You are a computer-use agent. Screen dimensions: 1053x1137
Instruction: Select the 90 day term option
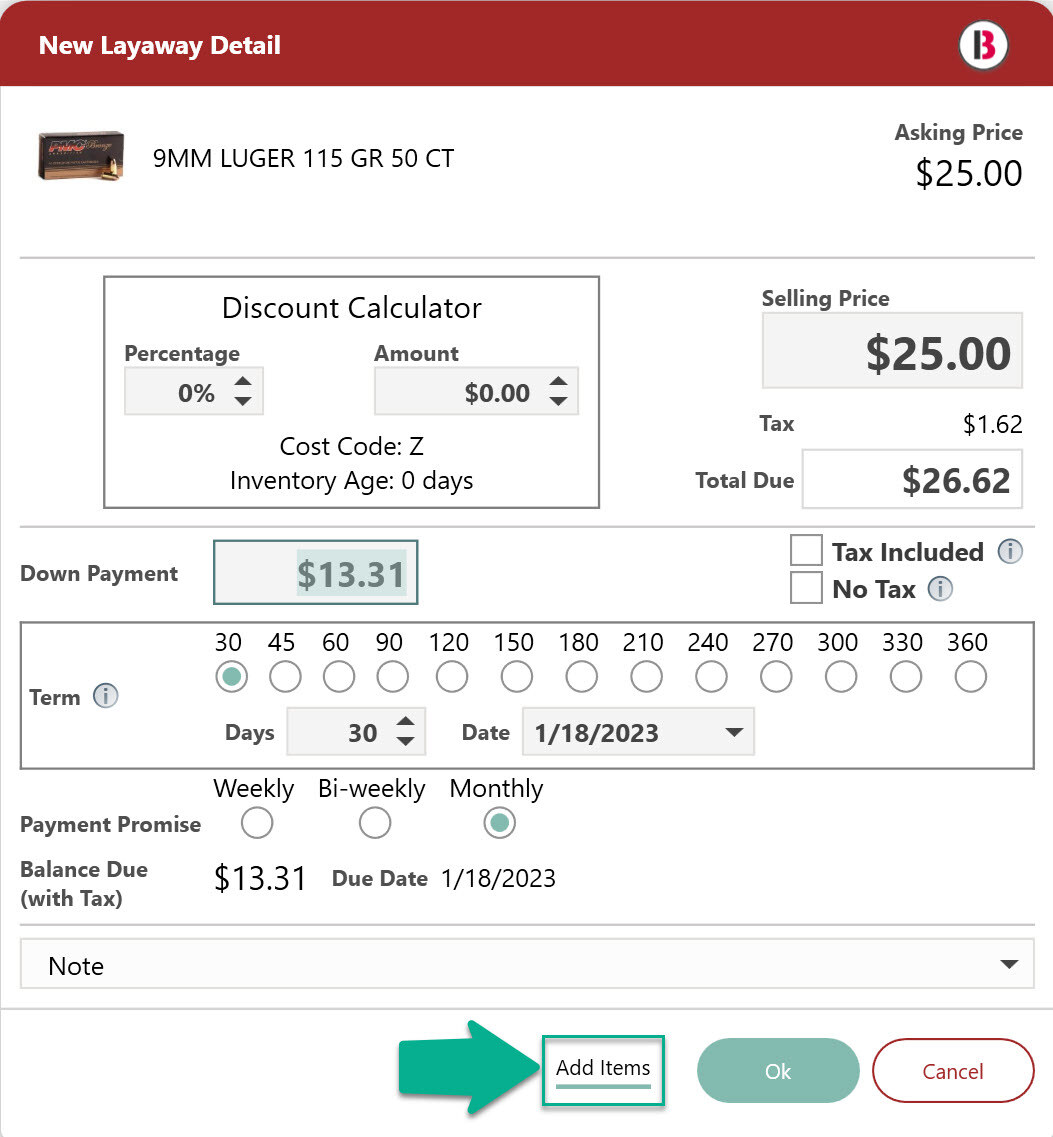coord(392,677)
